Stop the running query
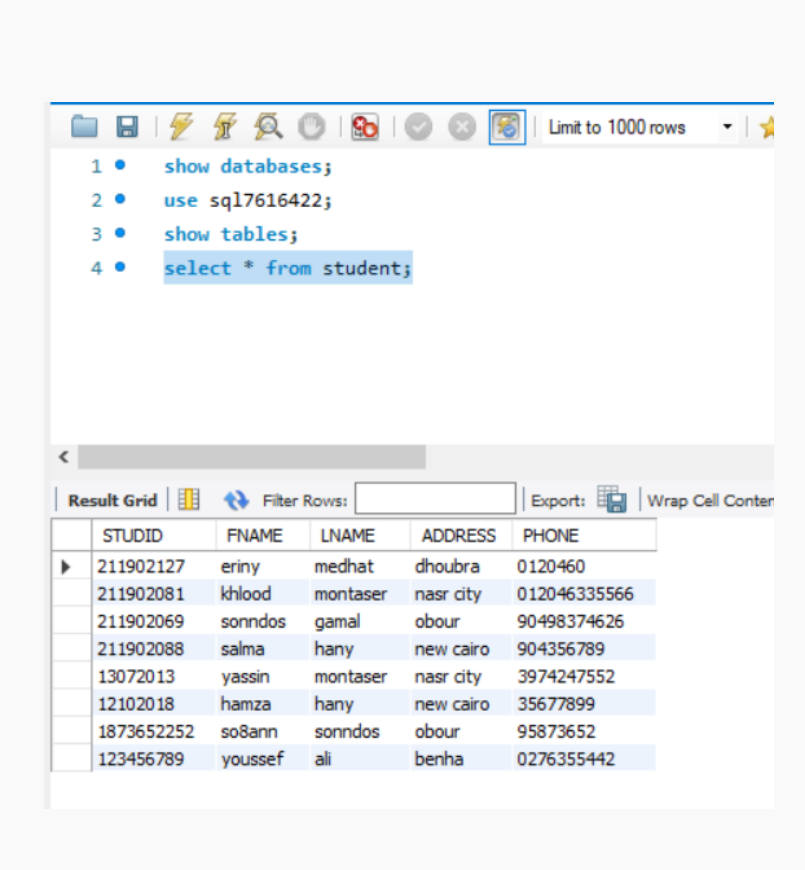The image size is (805, 870). (x=313, y=127)
